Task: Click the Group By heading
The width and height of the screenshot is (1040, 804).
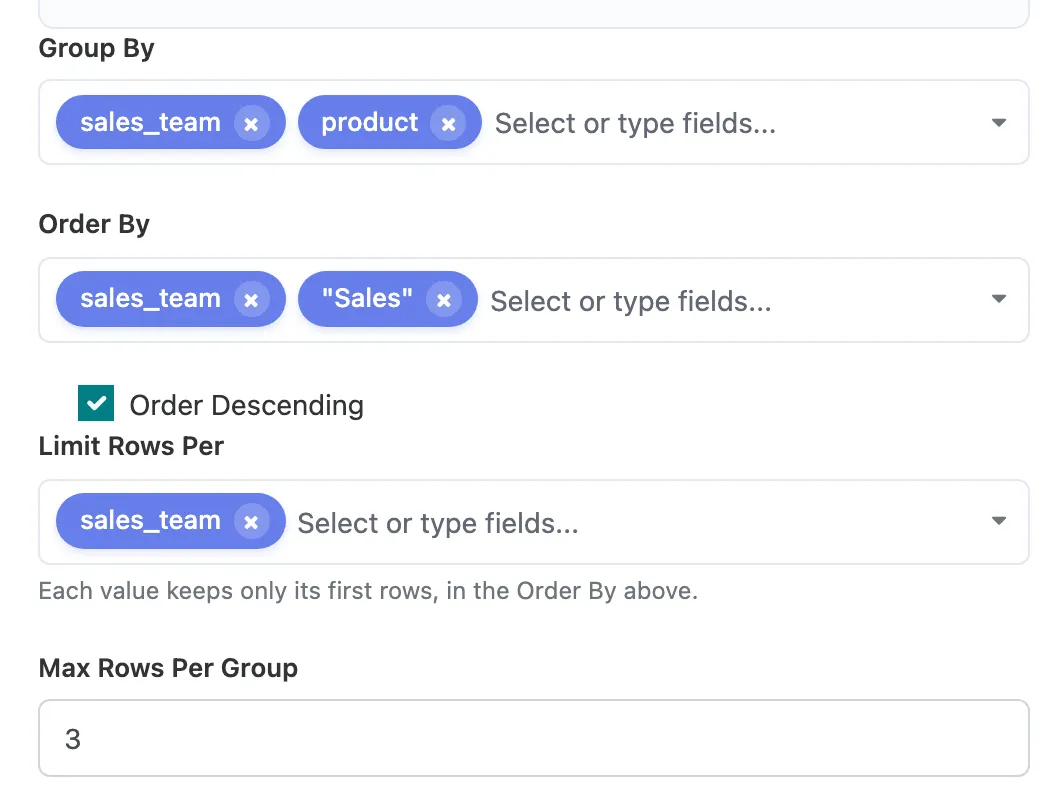Action: [97, 48]
